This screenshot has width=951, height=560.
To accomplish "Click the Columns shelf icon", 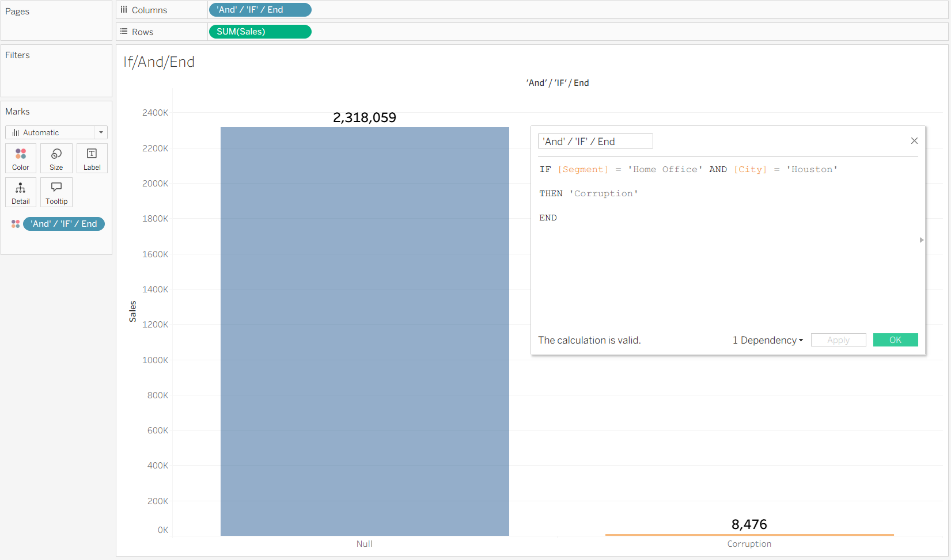I will 123,10.
